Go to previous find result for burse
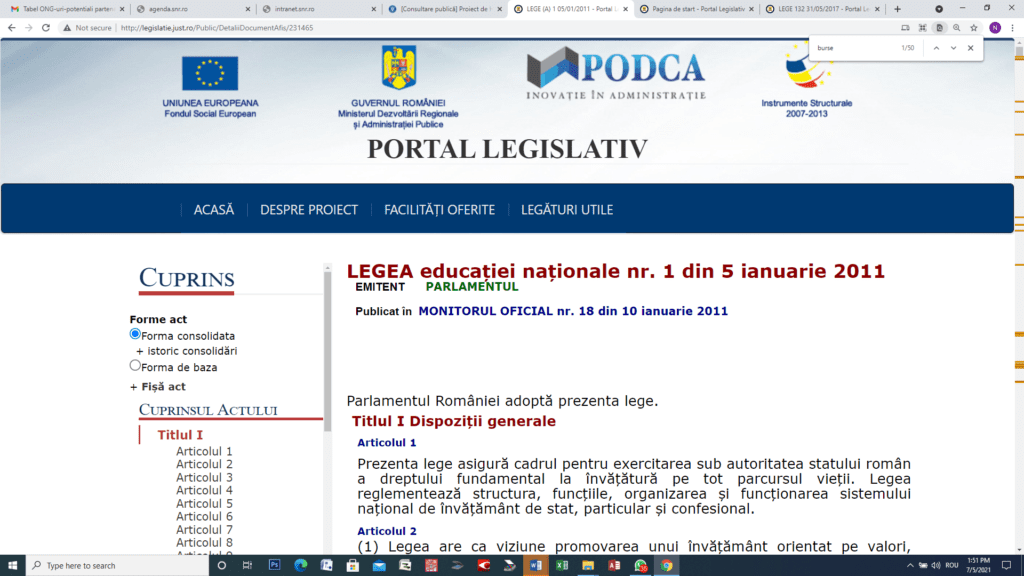 (x=936, y=48)
